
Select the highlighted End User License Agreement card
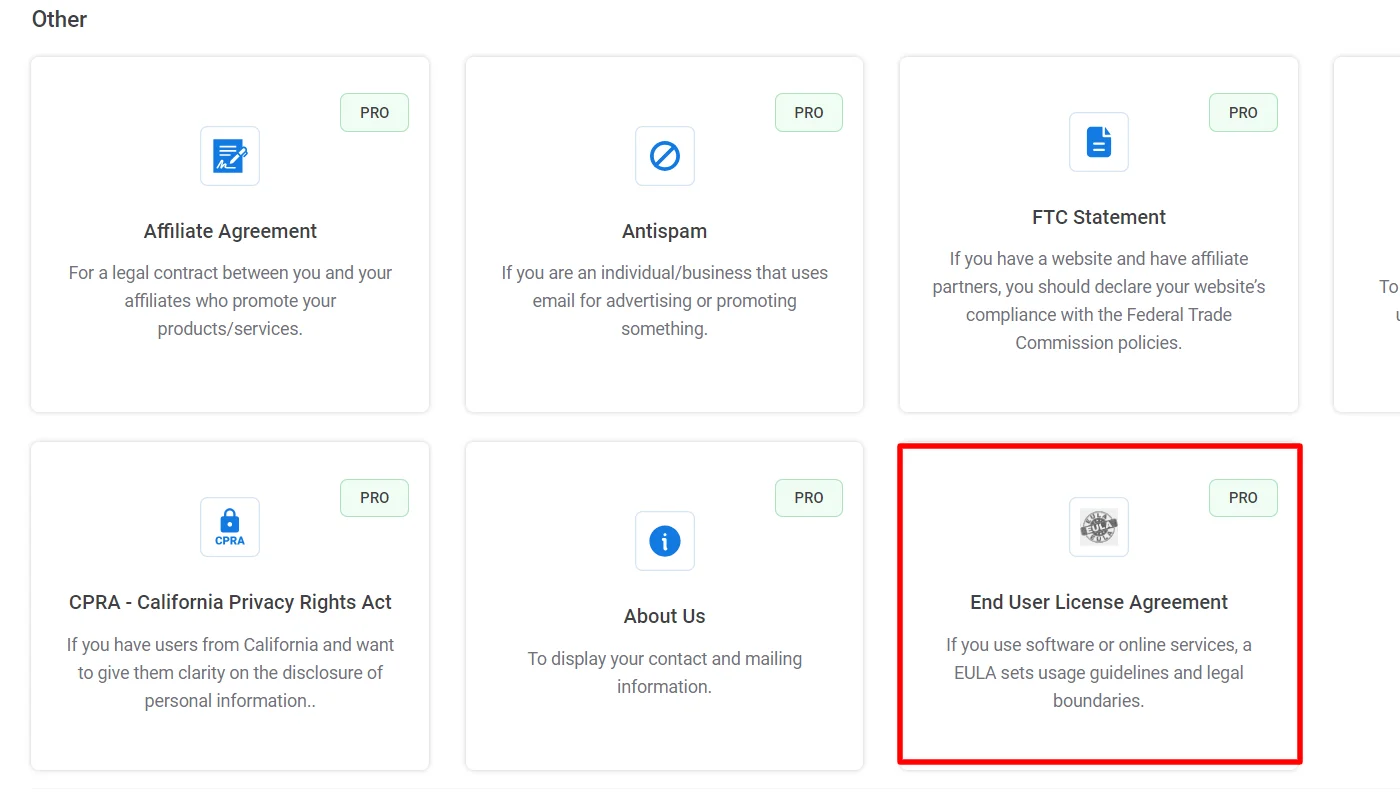pyautogui.click(x=1098, y=605)
